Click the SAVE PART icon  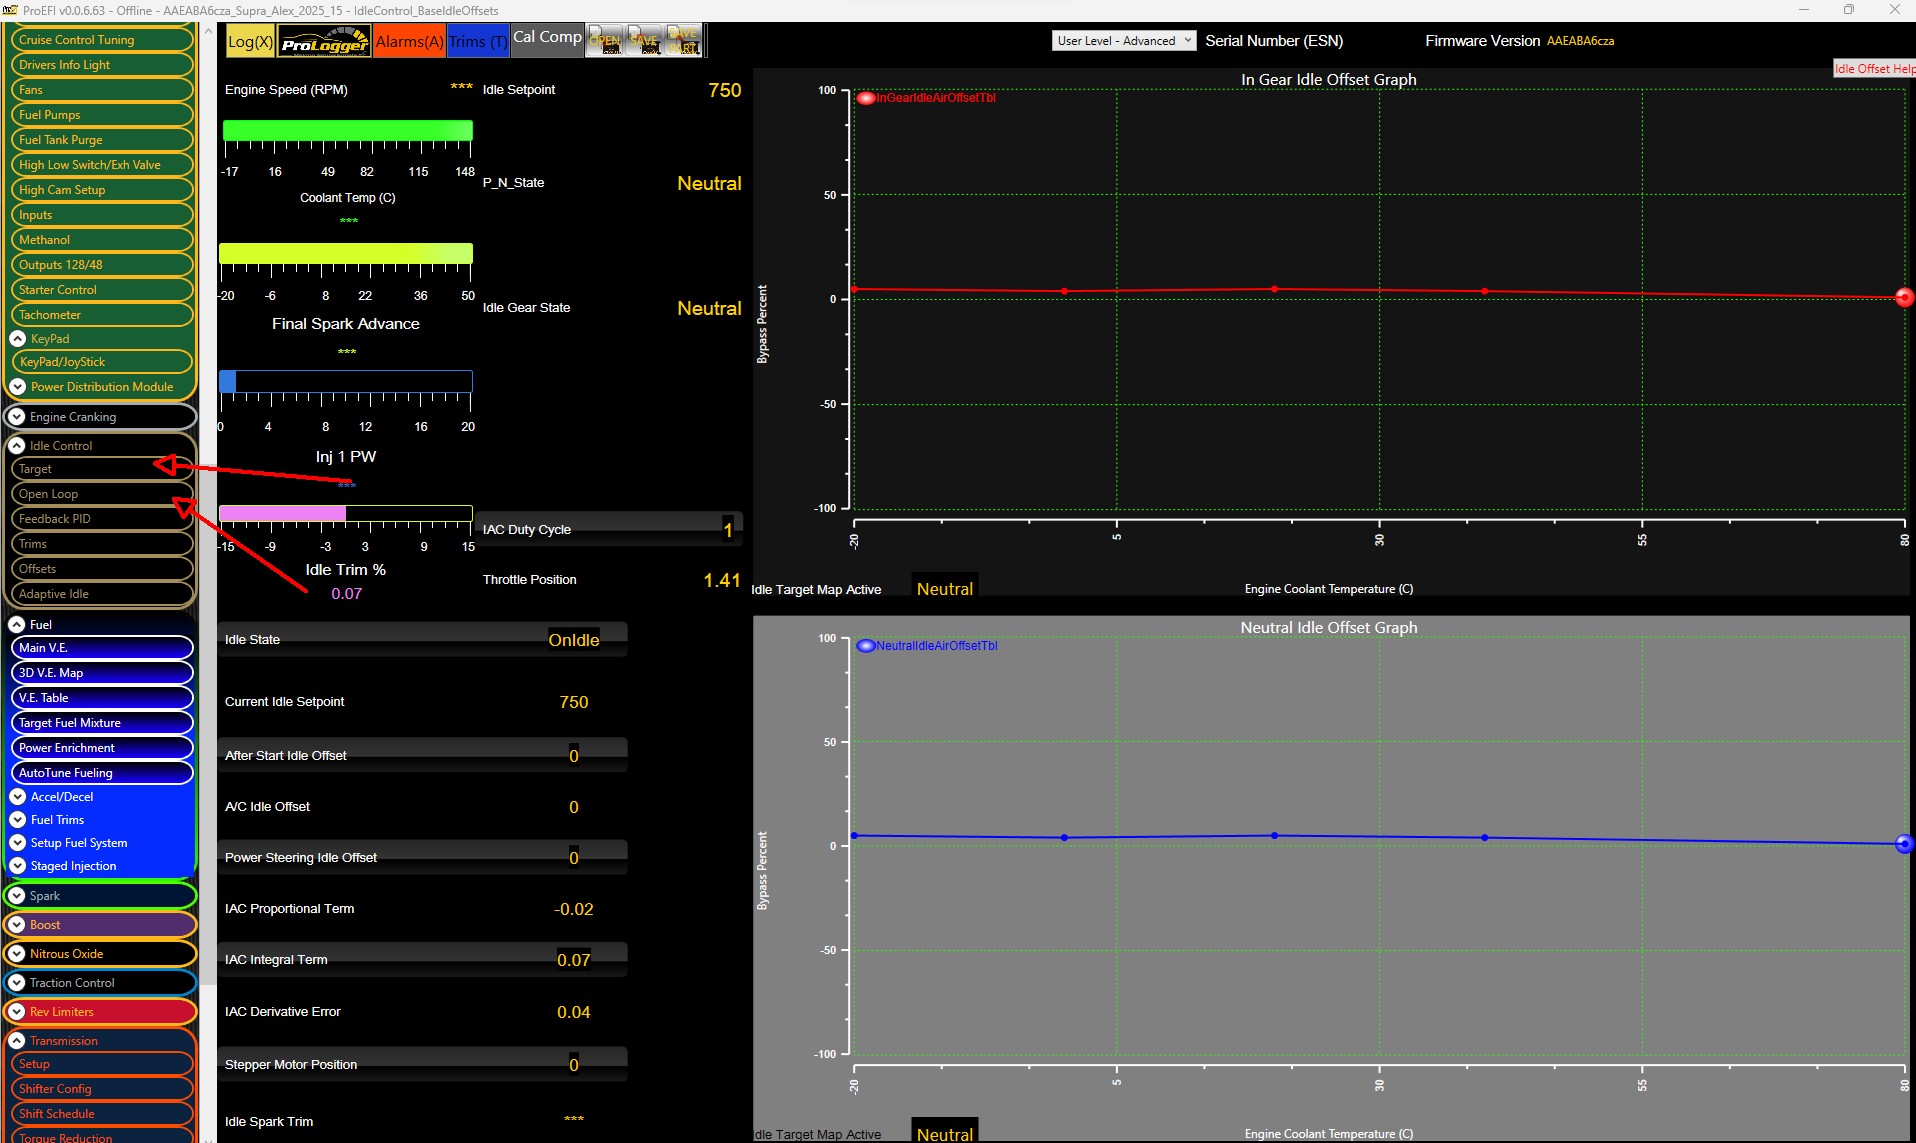pyautogui.click(x=683, y=41)
